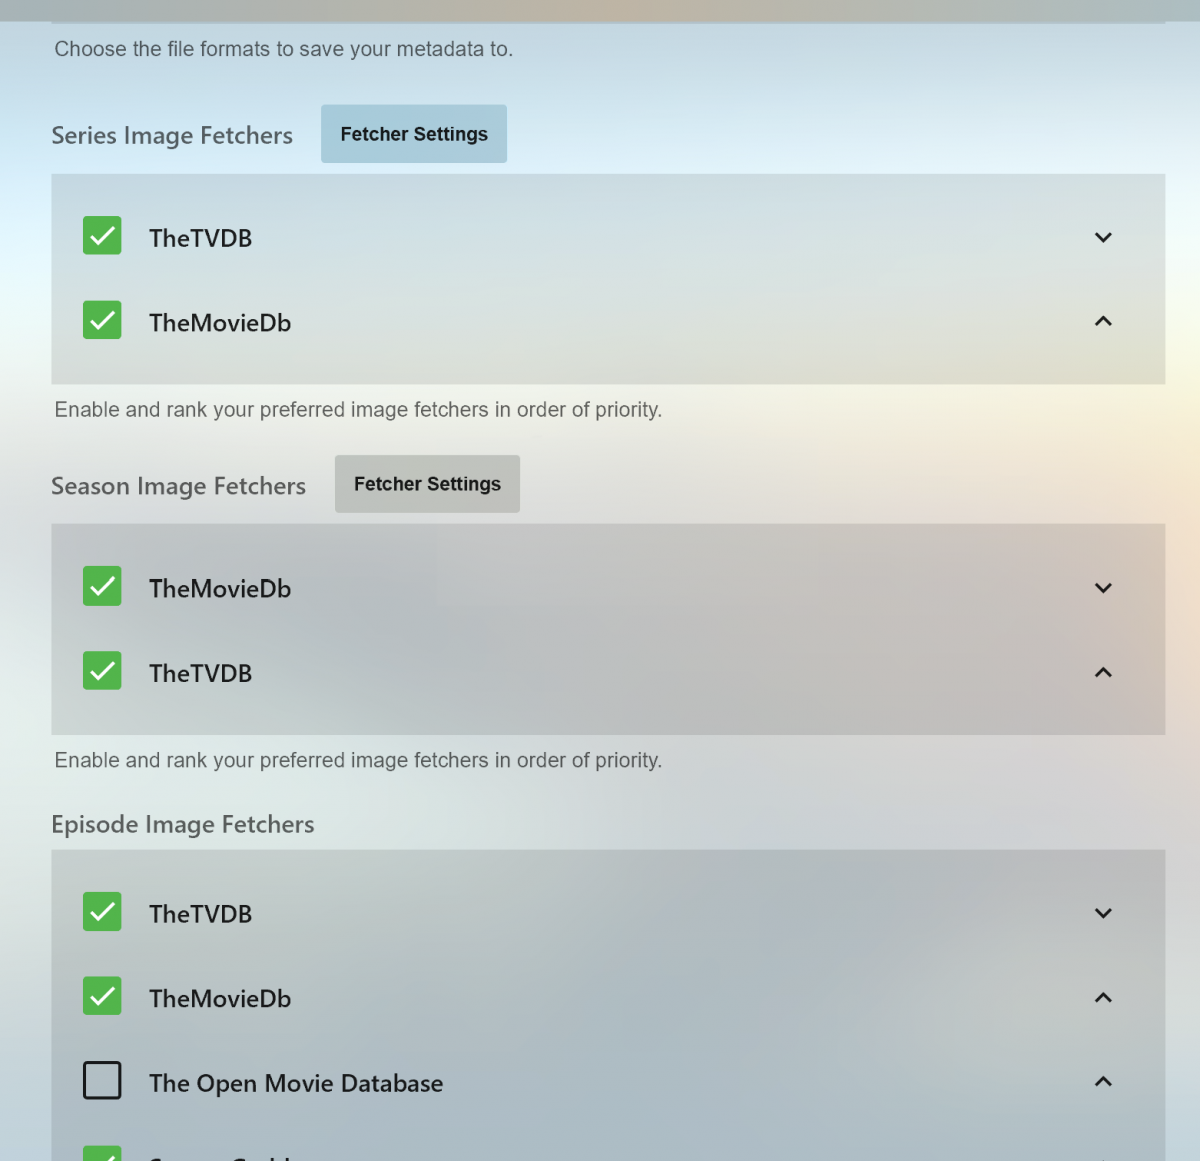Move TheTVDB down in Episode Image Fetchers
Image resolution: width=1200 pixels, height=1161 pixels.
coord(1103,913)
